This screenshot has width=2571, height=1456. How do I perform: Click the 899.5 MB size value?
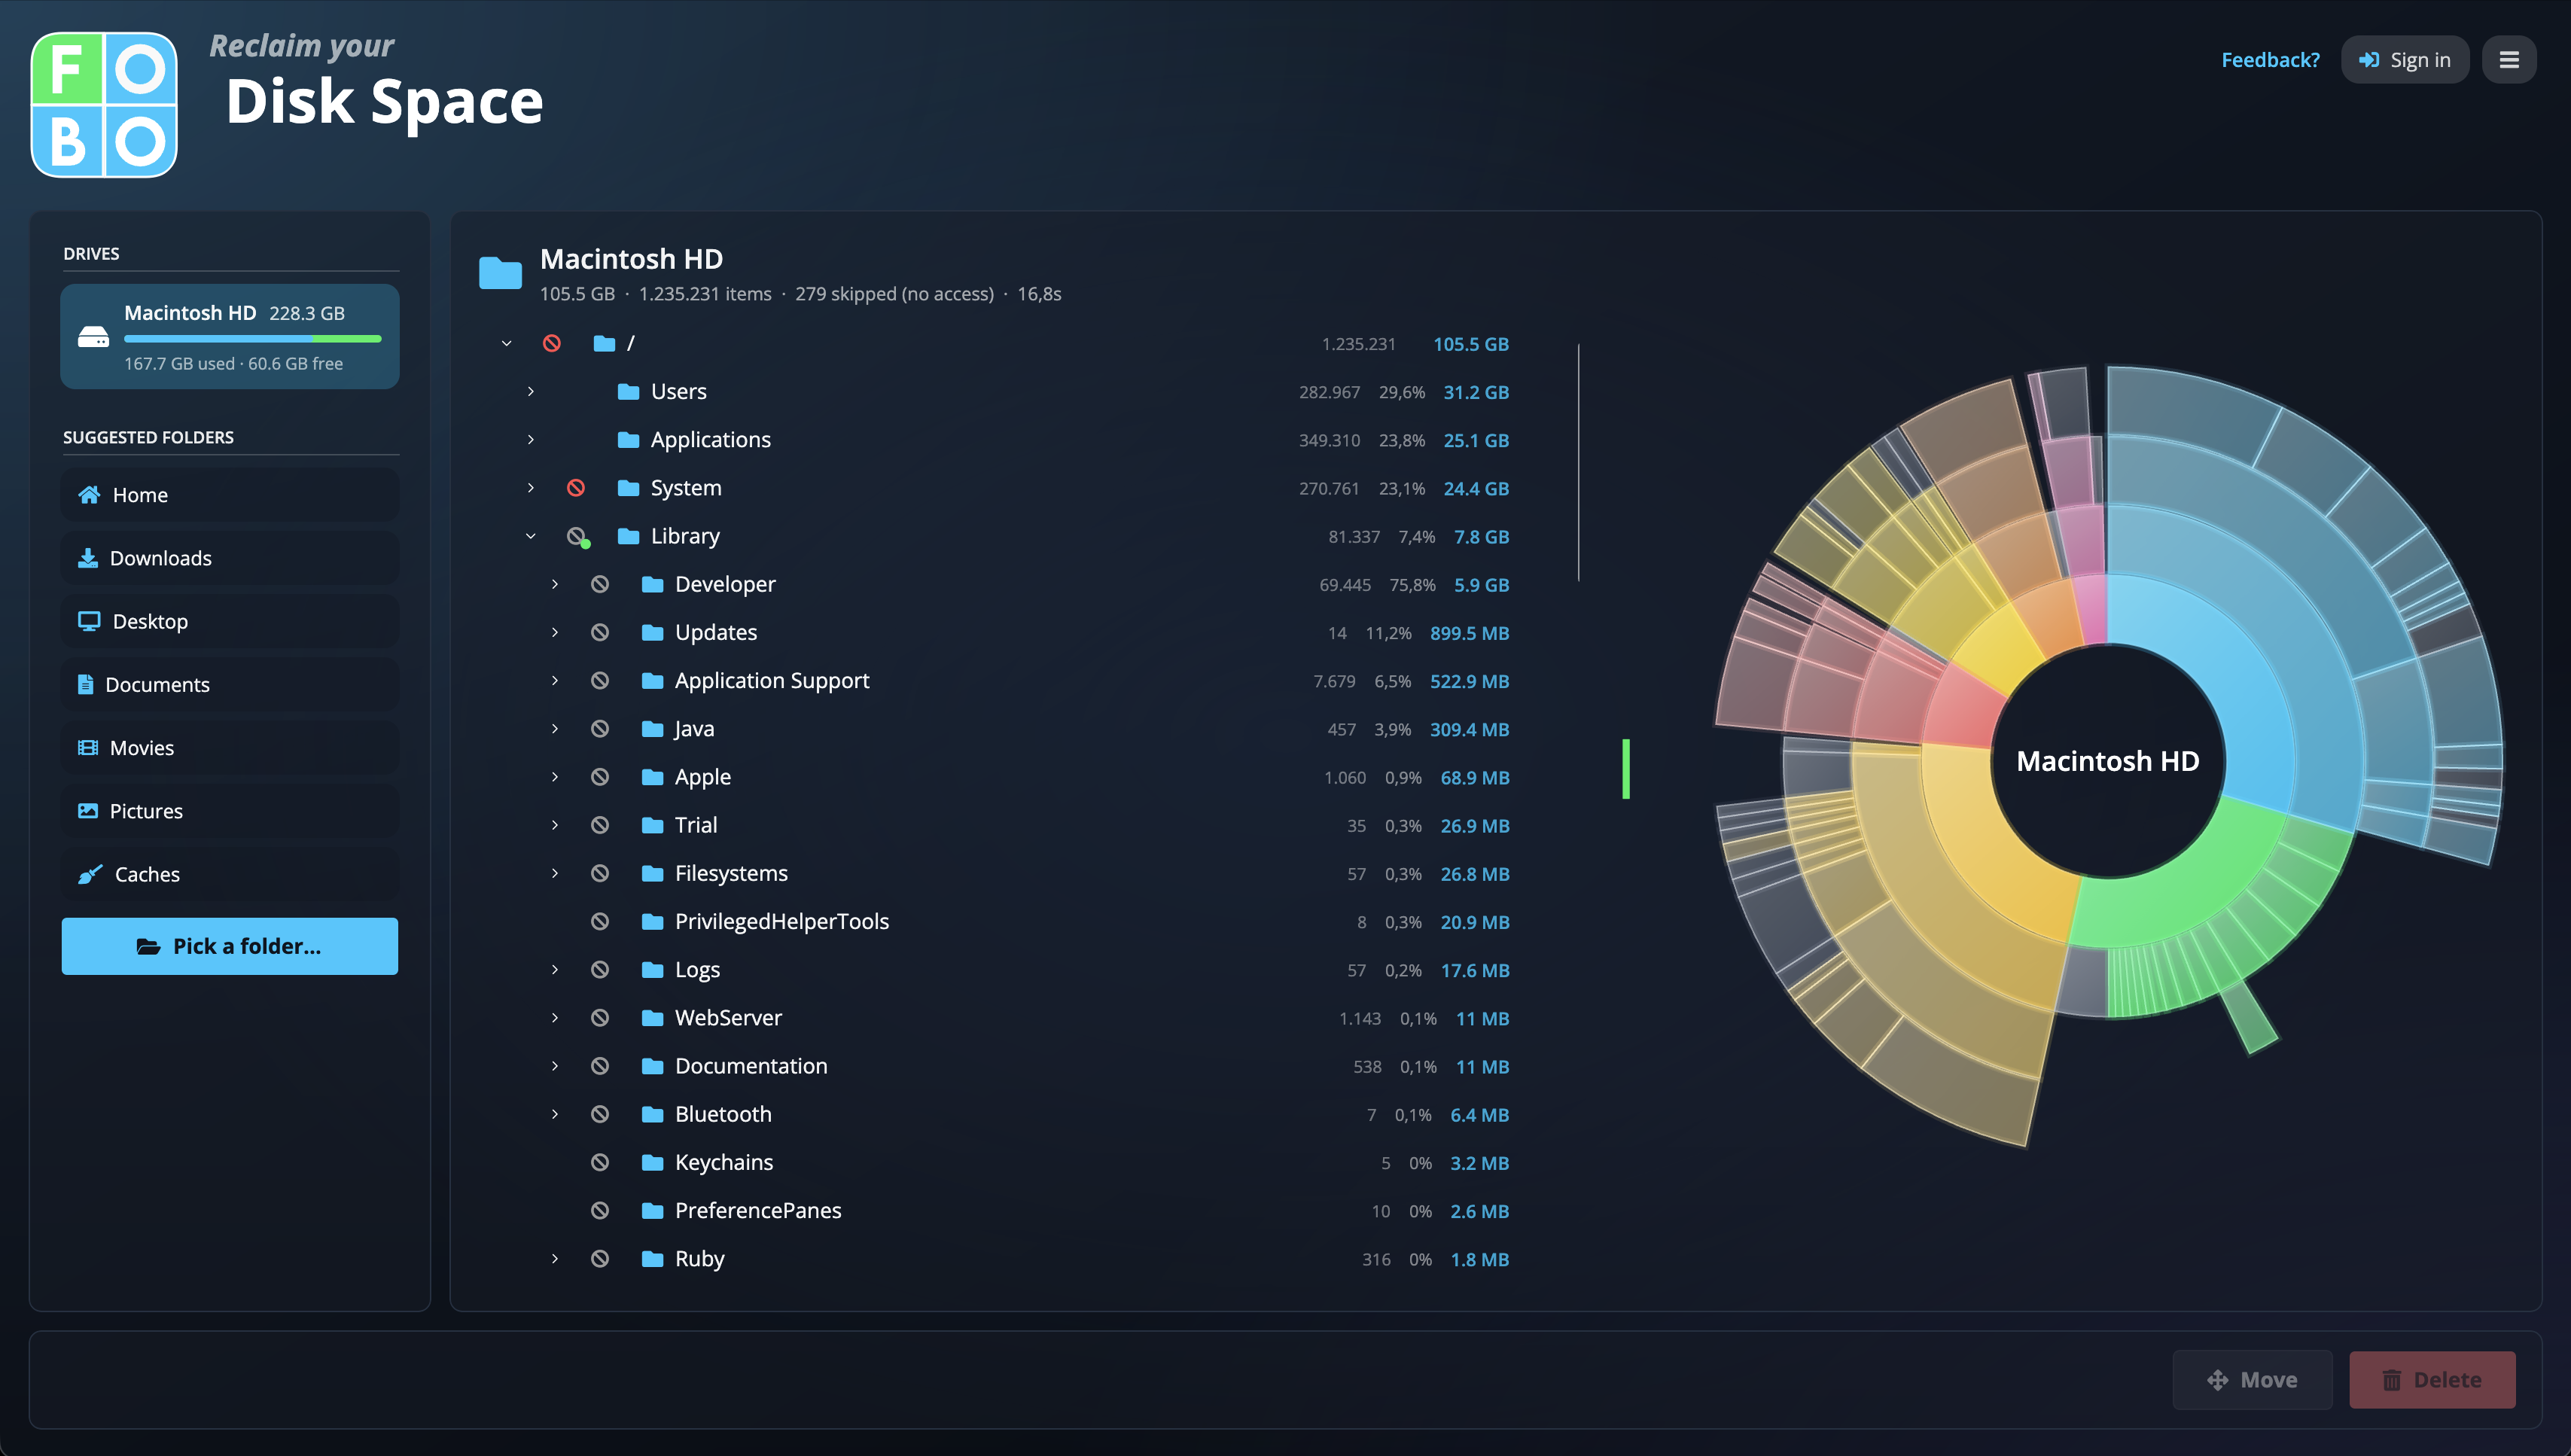1469,633
